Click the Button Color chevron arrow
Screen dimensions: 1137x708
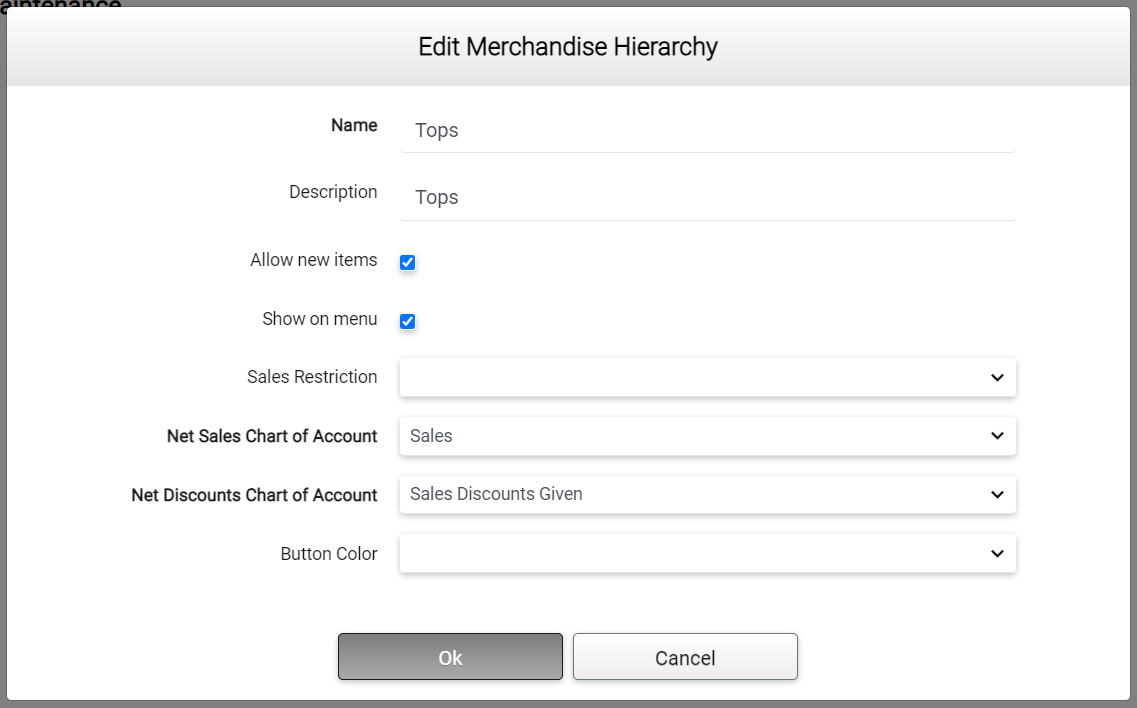[996, 554]
